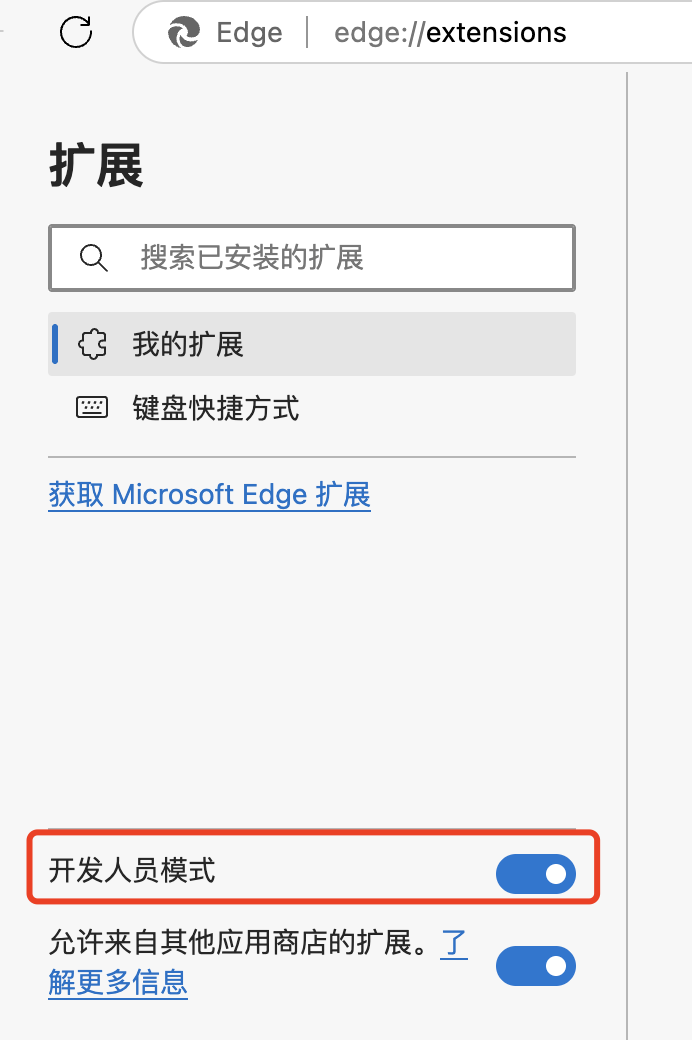Click the blue selection bar beside 我的扩展

point(55,345)
